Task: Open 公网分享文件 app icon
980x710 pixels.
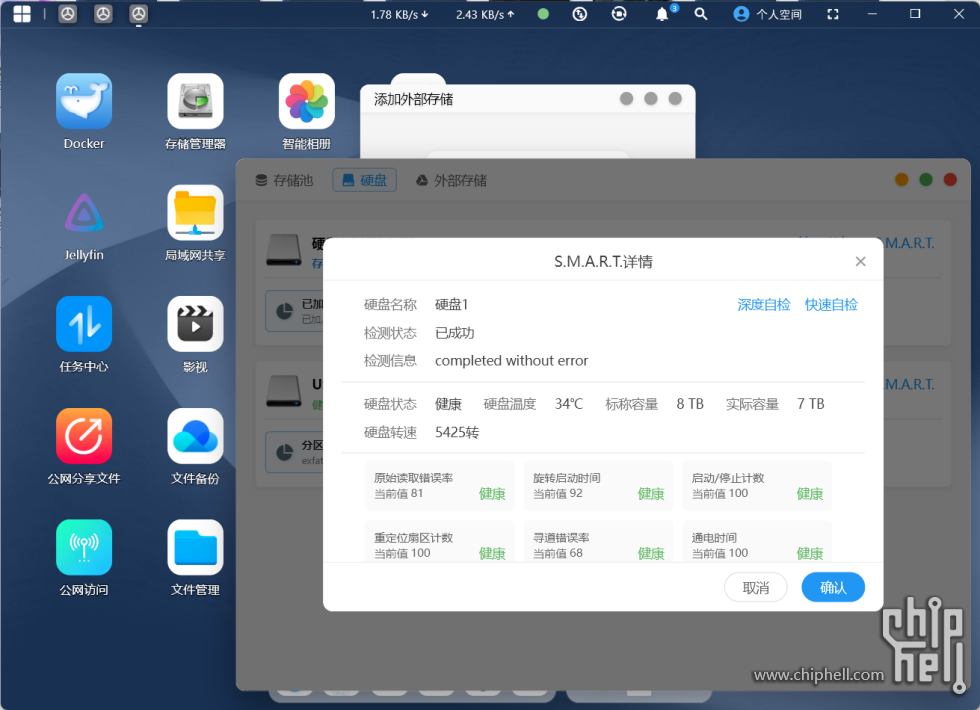Action: [84, 436]
